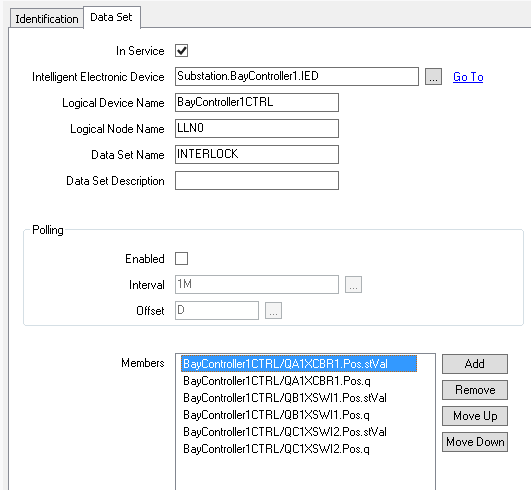Select the Data Set tab
This screenshot has height=490, width=531.
pos(111,17)
